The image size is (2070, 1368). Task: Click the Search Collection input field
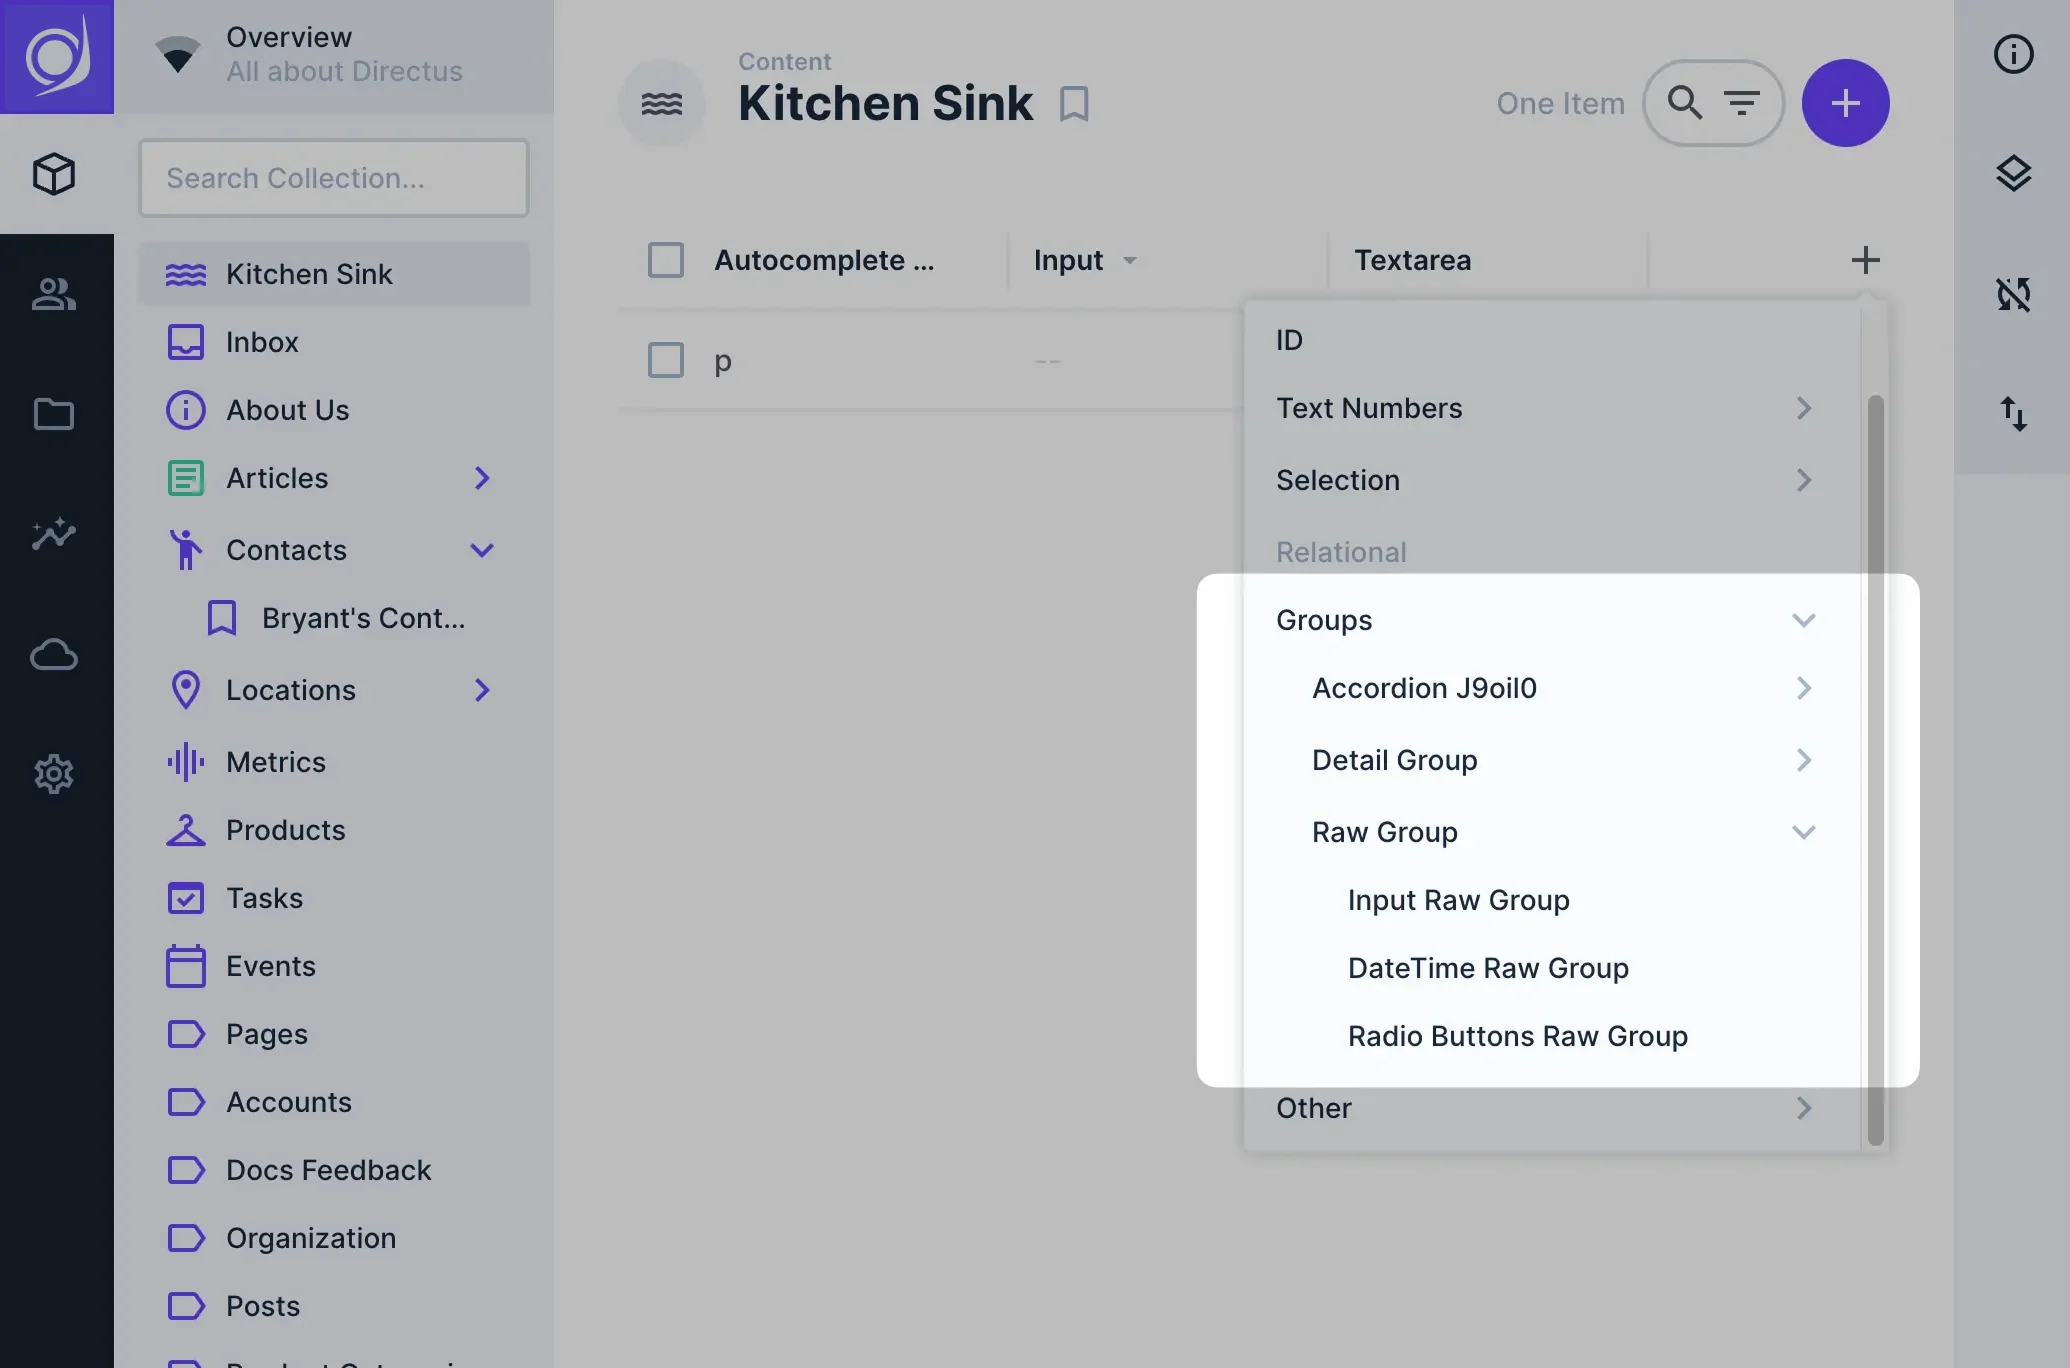[334, 178]
